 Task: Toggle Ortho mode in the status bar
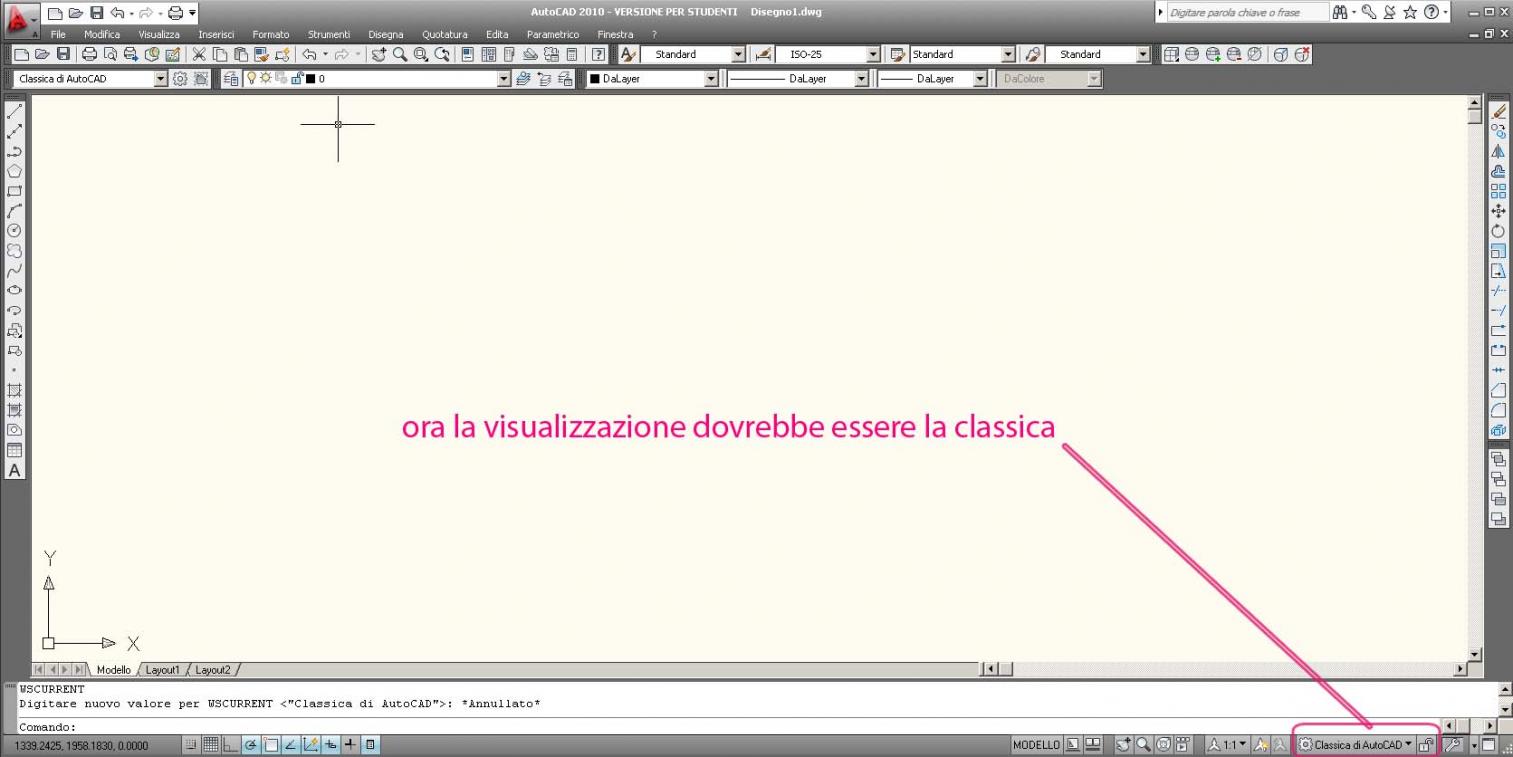pyautogui.click(x=229, y=744)
